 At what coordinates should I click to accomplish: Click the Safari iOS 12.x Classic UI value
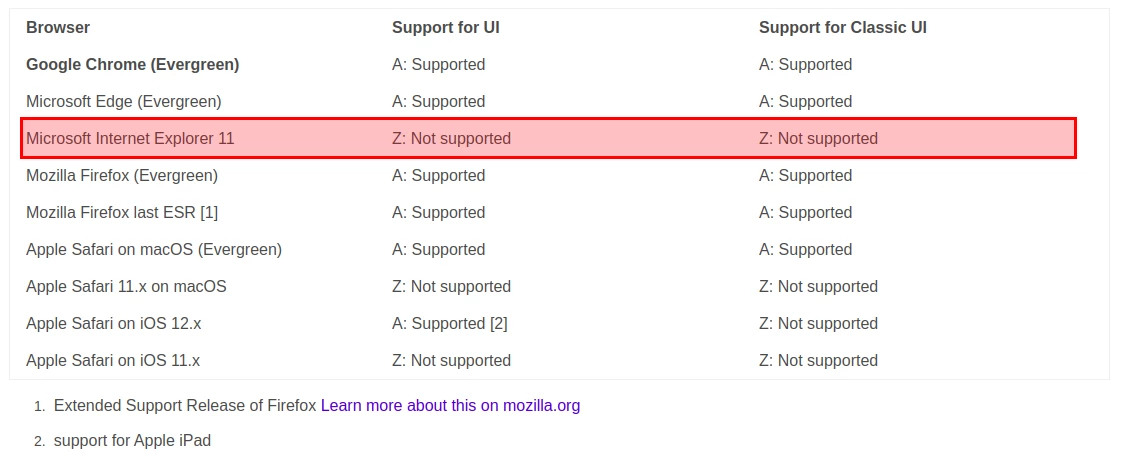(x=818, y=323)
